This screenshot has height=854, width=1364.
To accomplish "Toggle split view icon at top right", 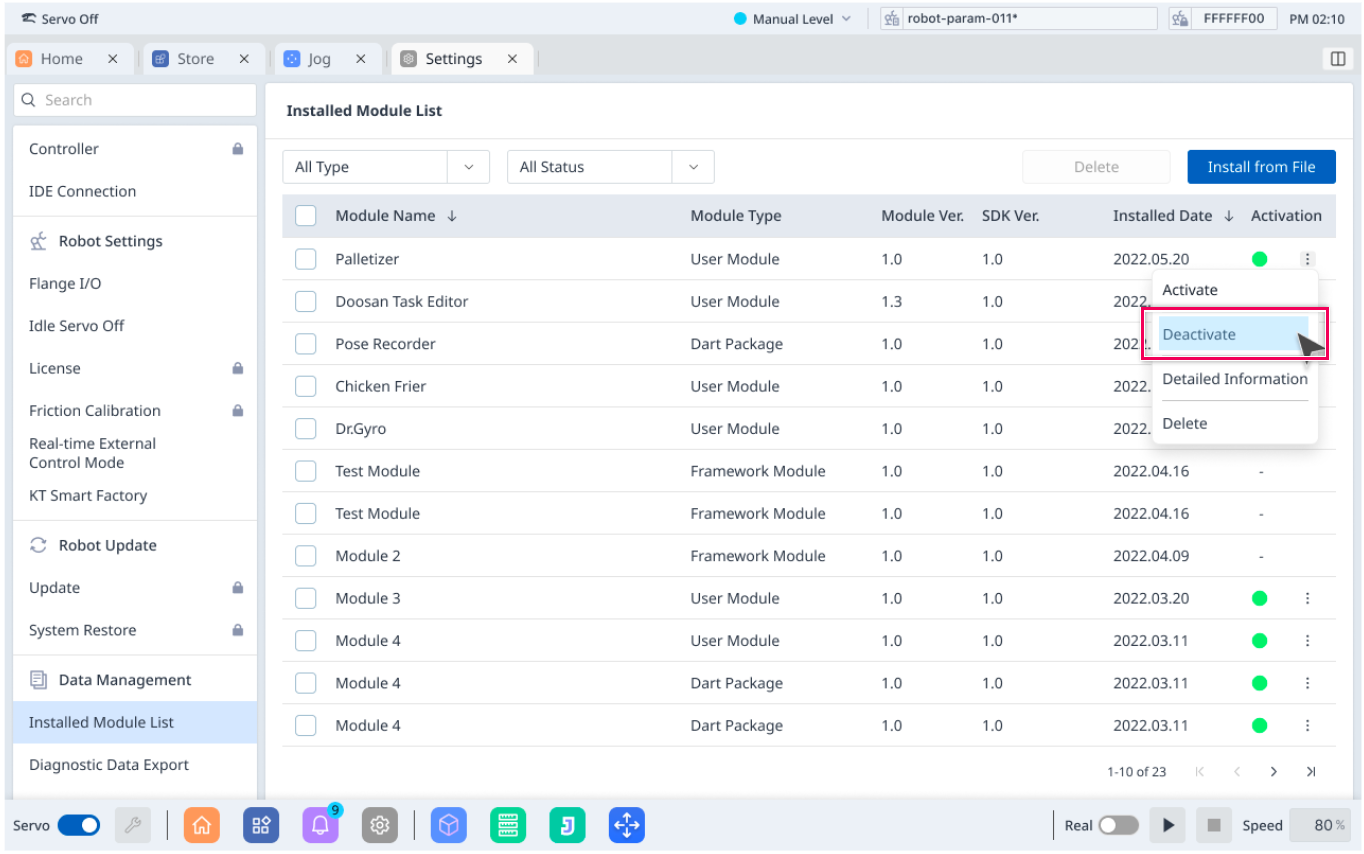I will (1337, 59).
